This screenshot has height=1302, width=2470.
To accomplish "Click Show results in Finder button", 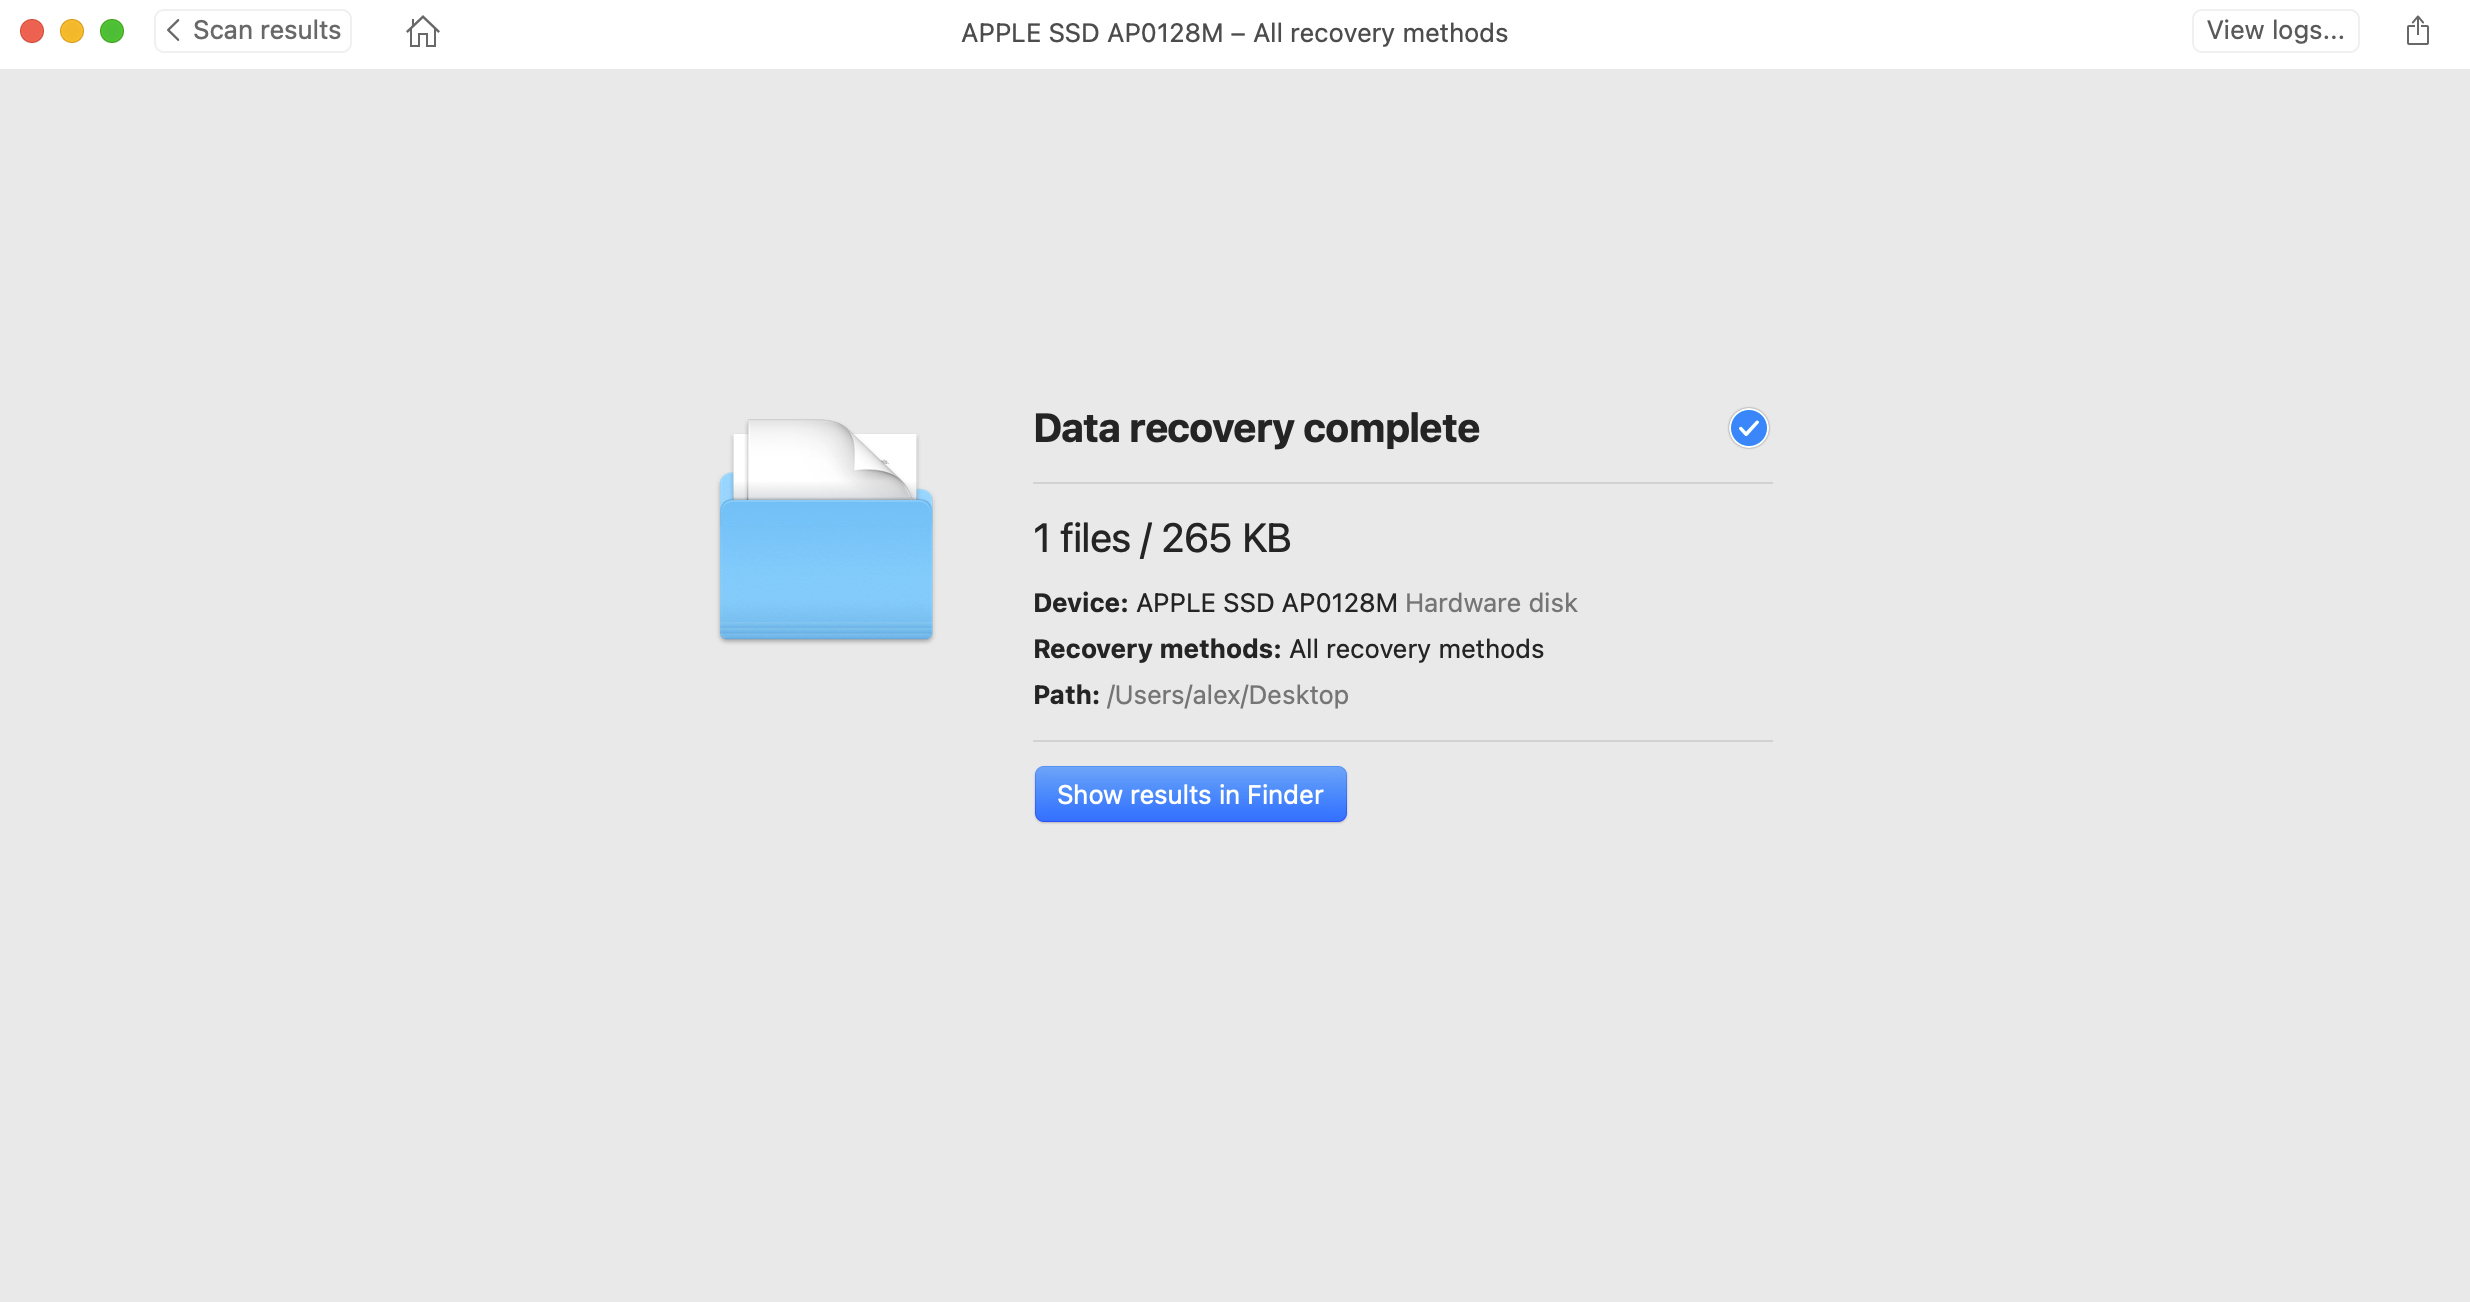I will coord(1193,794).
